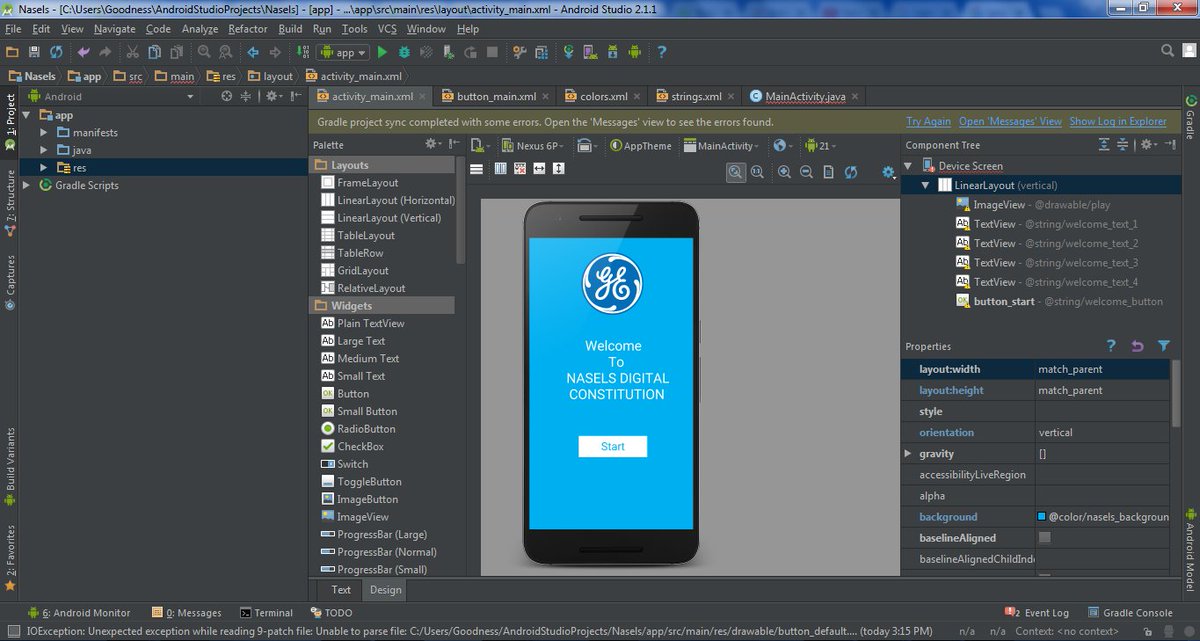1200x641 pixels.
Task: Click the Zoom In icon in designer toolbar
Action: tap(784, 172)
